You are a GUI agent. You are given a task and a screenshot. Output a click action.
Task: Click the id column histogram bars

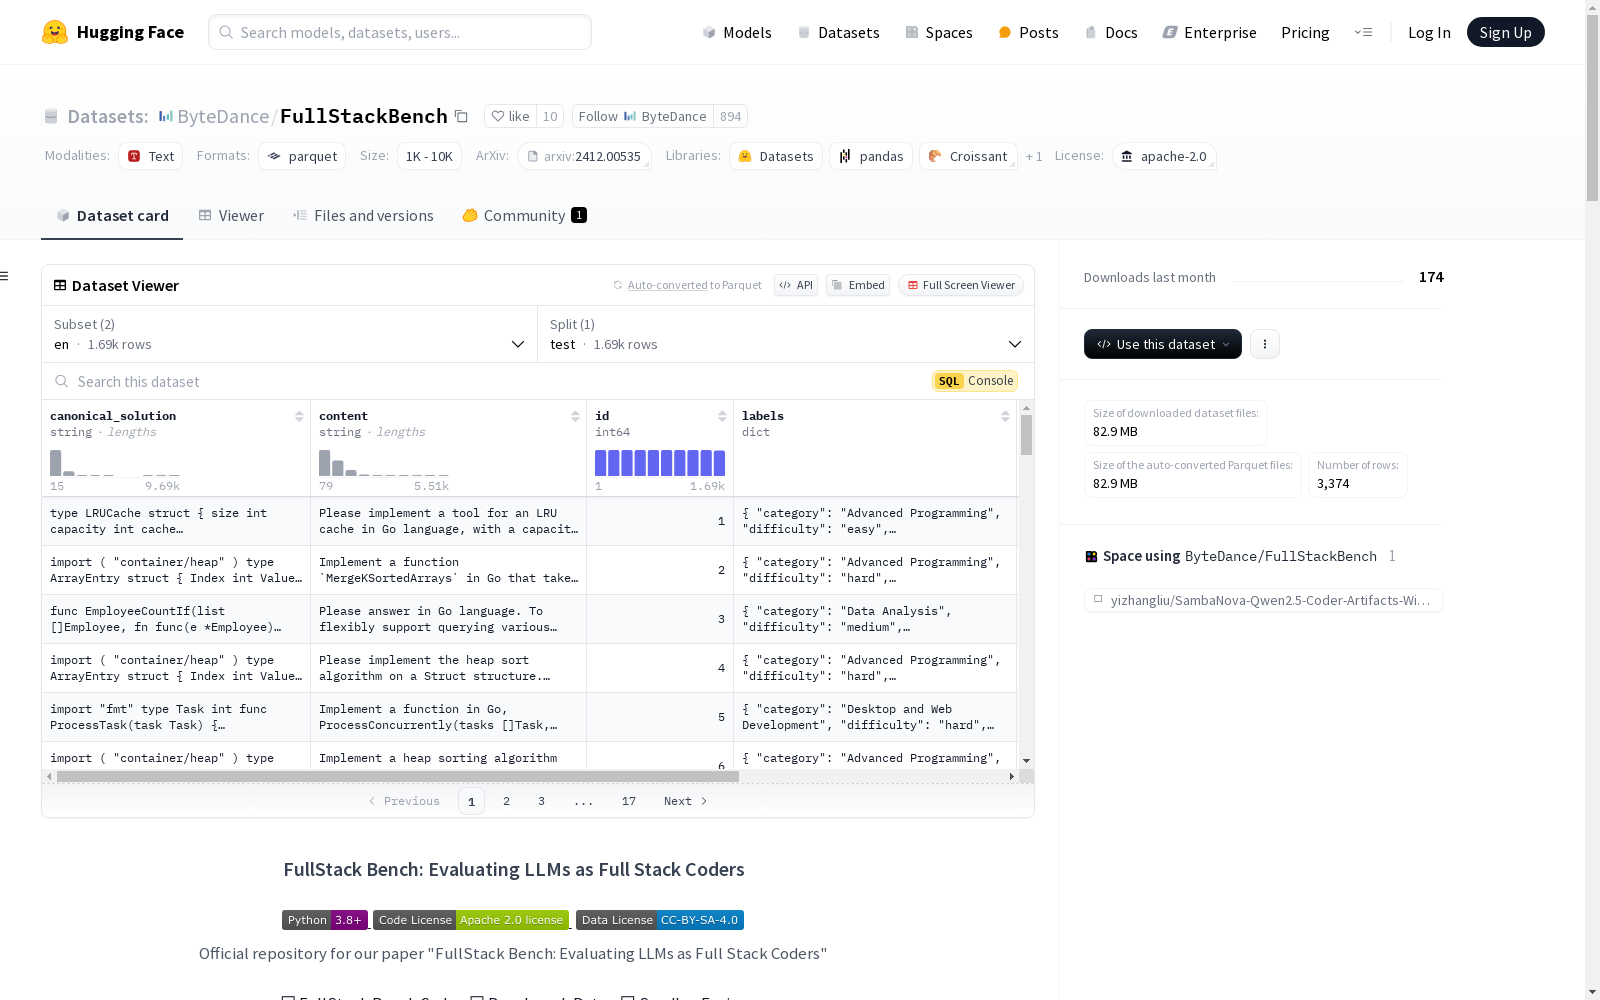pos(660,463)
